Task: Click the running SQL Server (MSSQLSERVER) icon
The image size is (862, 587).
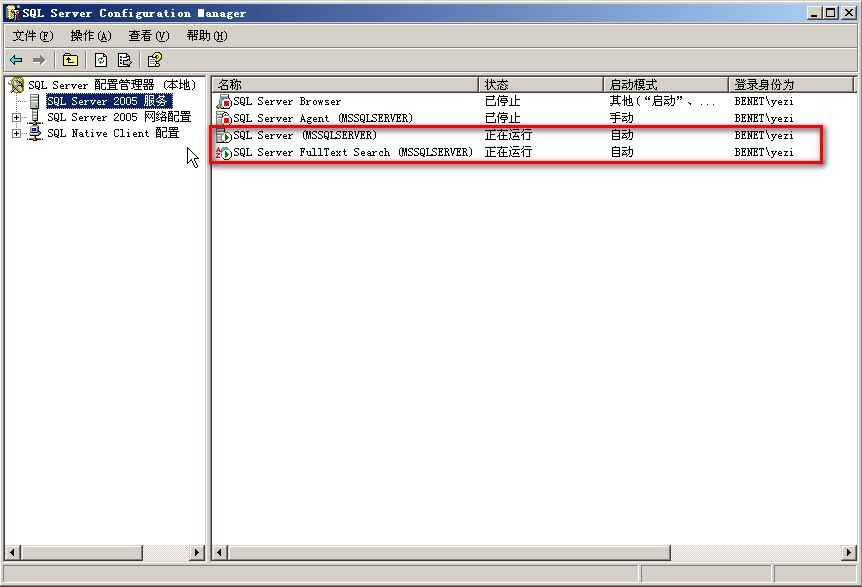Action: tap(224, 135)
